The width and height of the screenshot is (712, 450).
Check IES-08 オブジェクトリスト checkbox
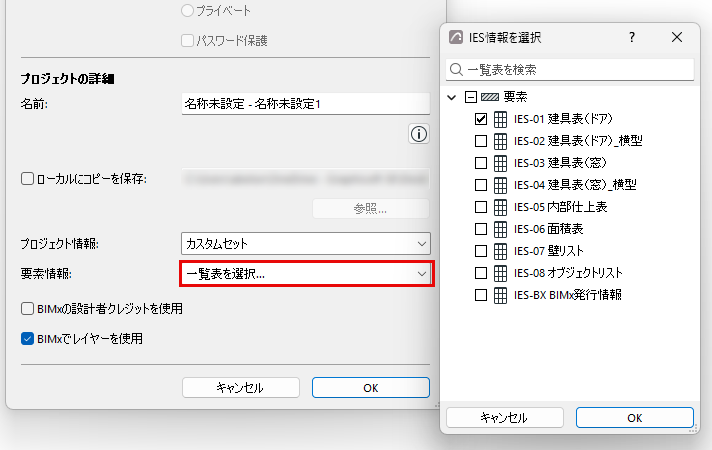pyautogui.click(x=480, y=273)
